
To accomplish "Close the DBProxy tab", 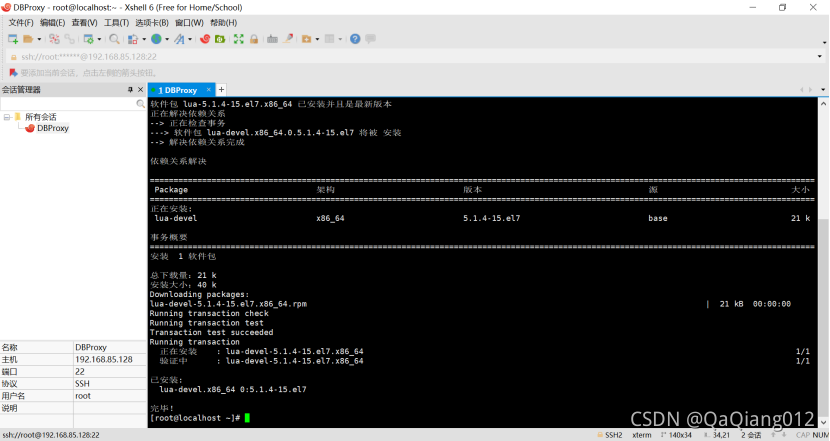I will coord(209,89).
